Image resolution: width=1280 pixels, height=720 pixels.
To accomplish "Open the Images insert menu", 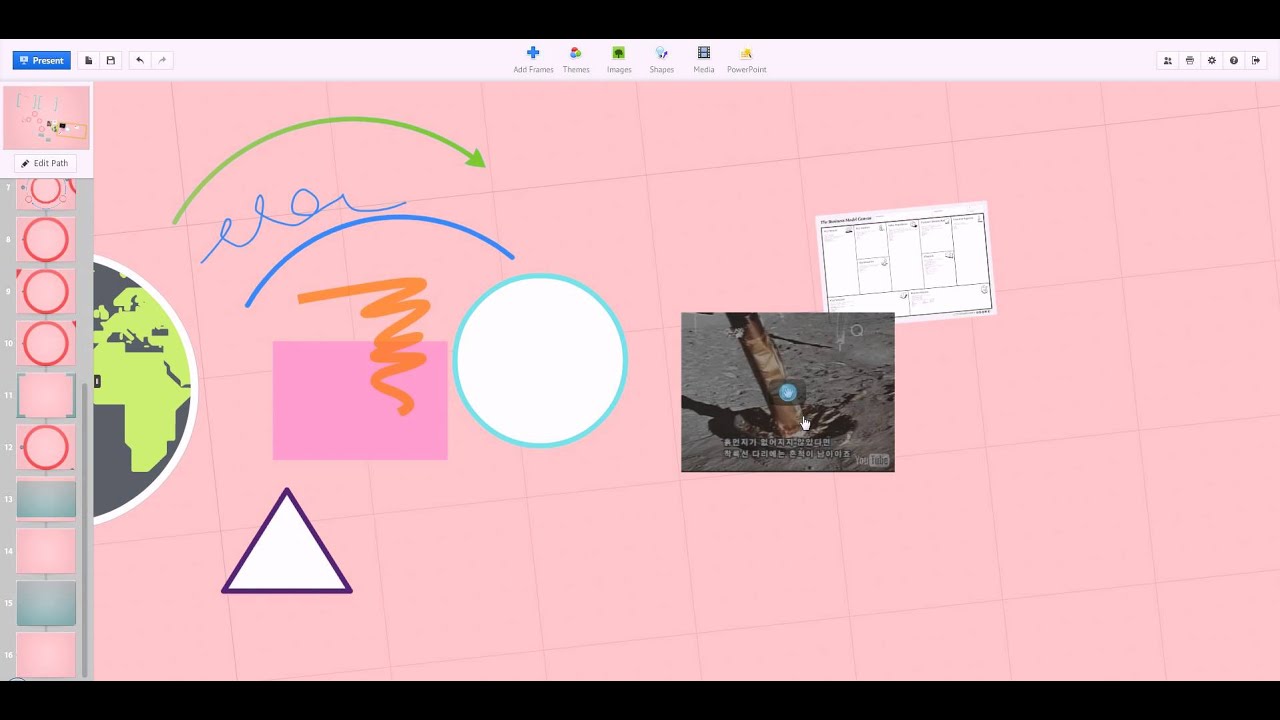I will (x=619, y=60).
